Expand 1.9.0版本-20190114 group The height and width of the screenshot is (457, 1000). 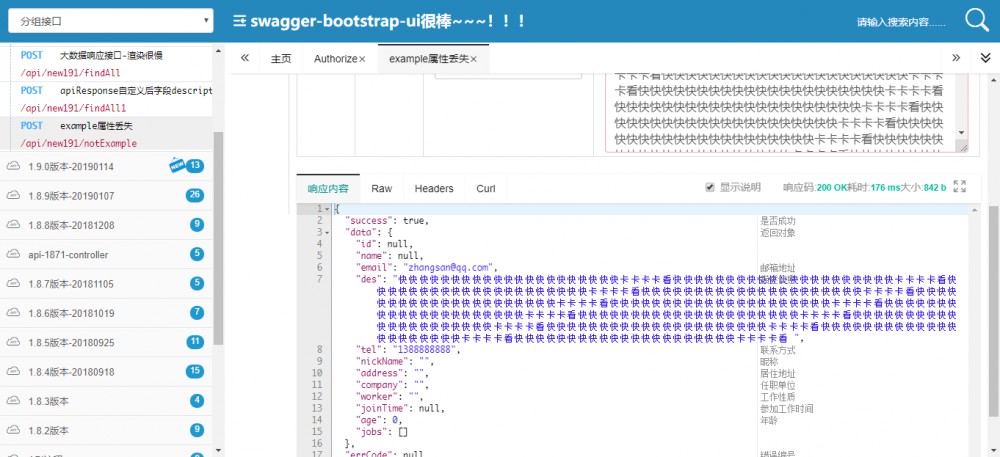pyautogui.click(x=105, y=166)
